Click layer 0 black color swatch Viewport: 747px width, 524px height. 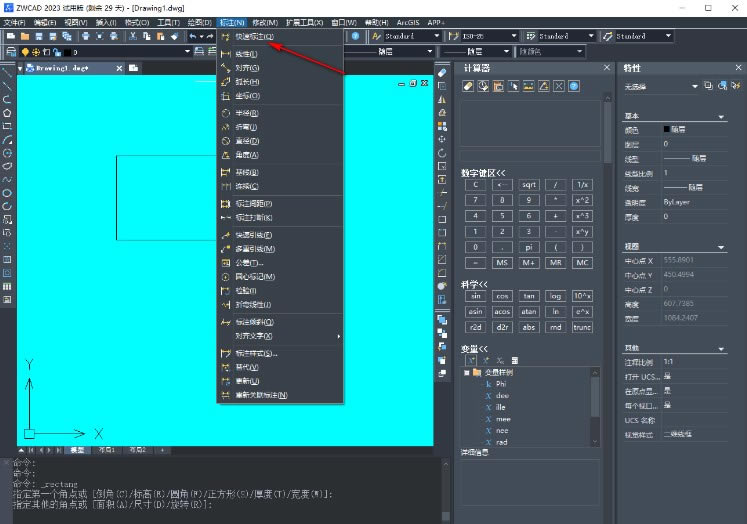68,52
